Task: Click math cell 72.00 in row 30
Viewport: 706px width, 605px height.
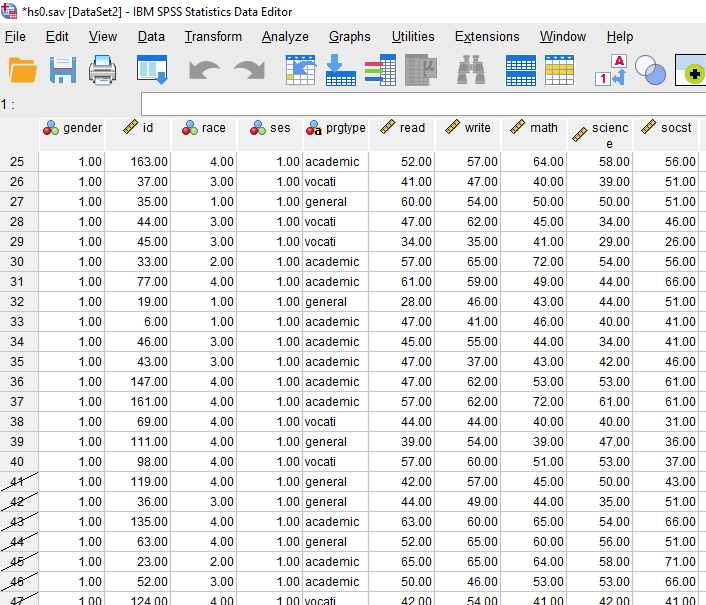Action: point(534,262)
